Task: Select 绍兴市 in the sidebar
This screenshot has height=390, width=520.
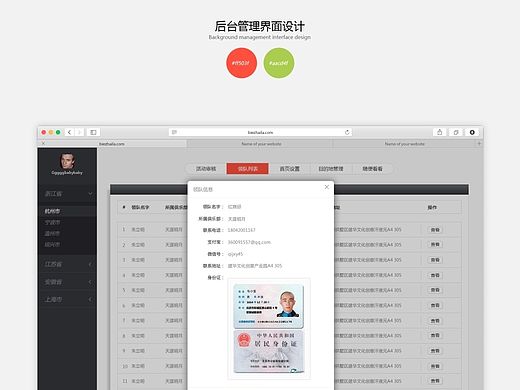Action: (x=53, y=245)
